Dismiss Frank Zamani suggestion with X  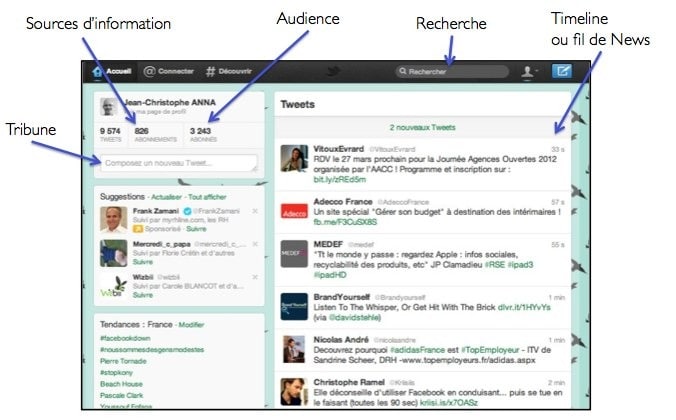point(255,211)
